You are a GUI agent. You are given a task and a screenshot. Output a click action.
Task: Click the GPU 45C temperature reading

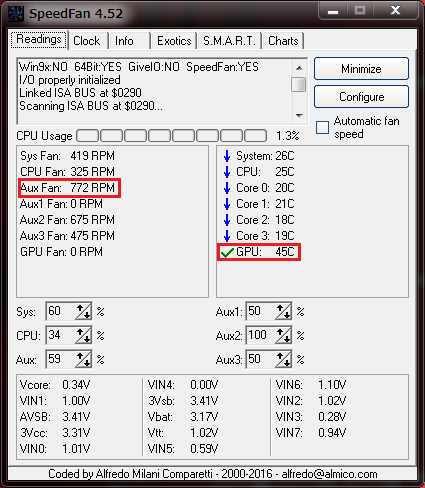(265, 252)
